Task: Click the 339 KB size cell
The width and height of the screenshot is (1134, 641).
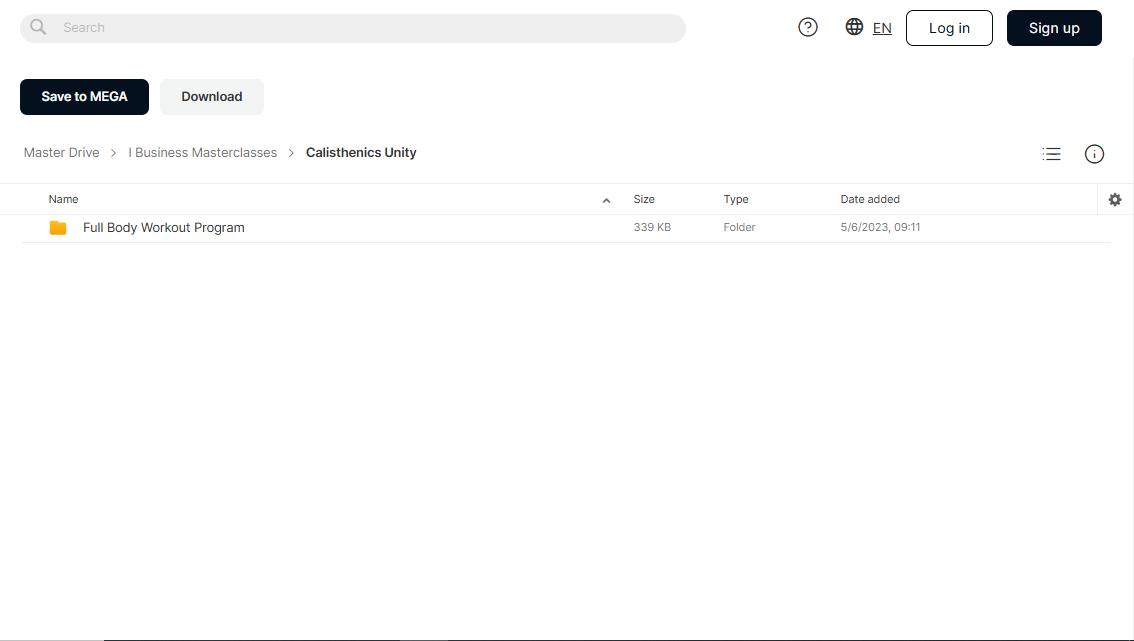Action: (652, 227)
